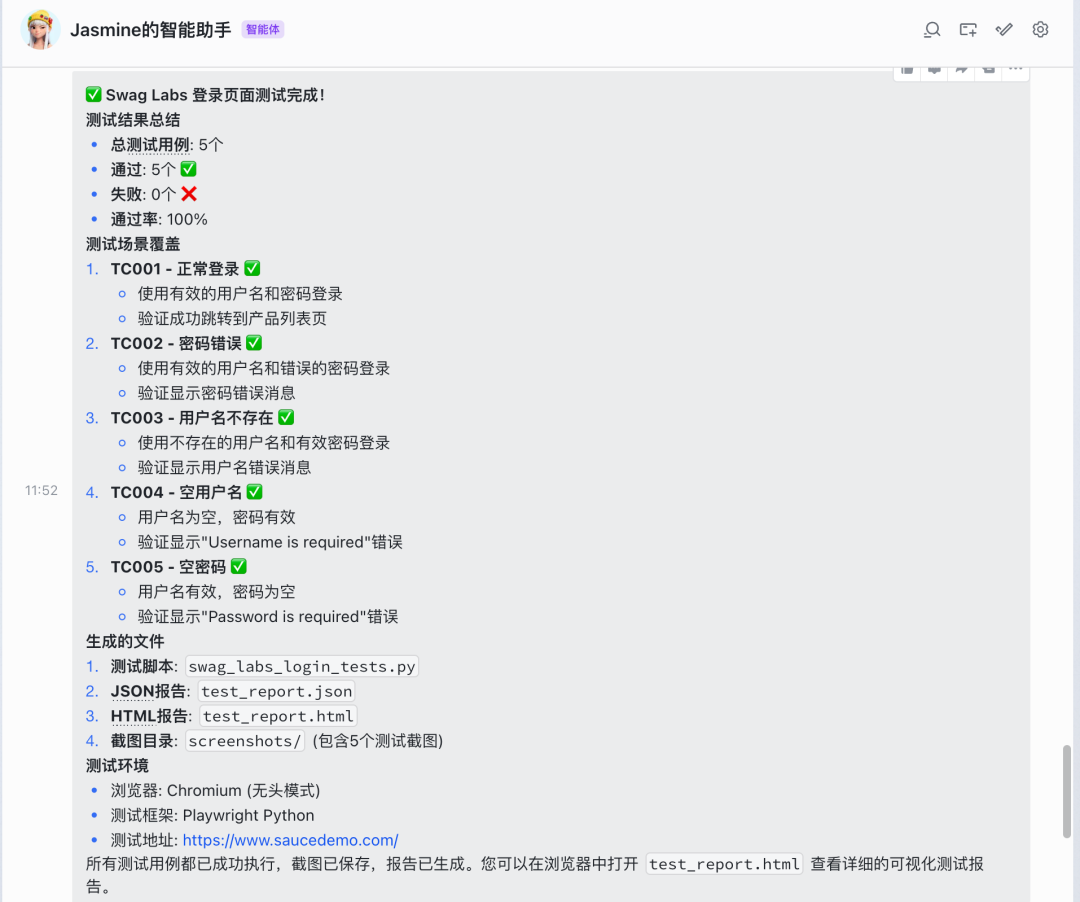The width and height of the screenshot is (1080, 902).
Task: Open the https://www.saucedemo.com/ link
Action: pos(290,840)
